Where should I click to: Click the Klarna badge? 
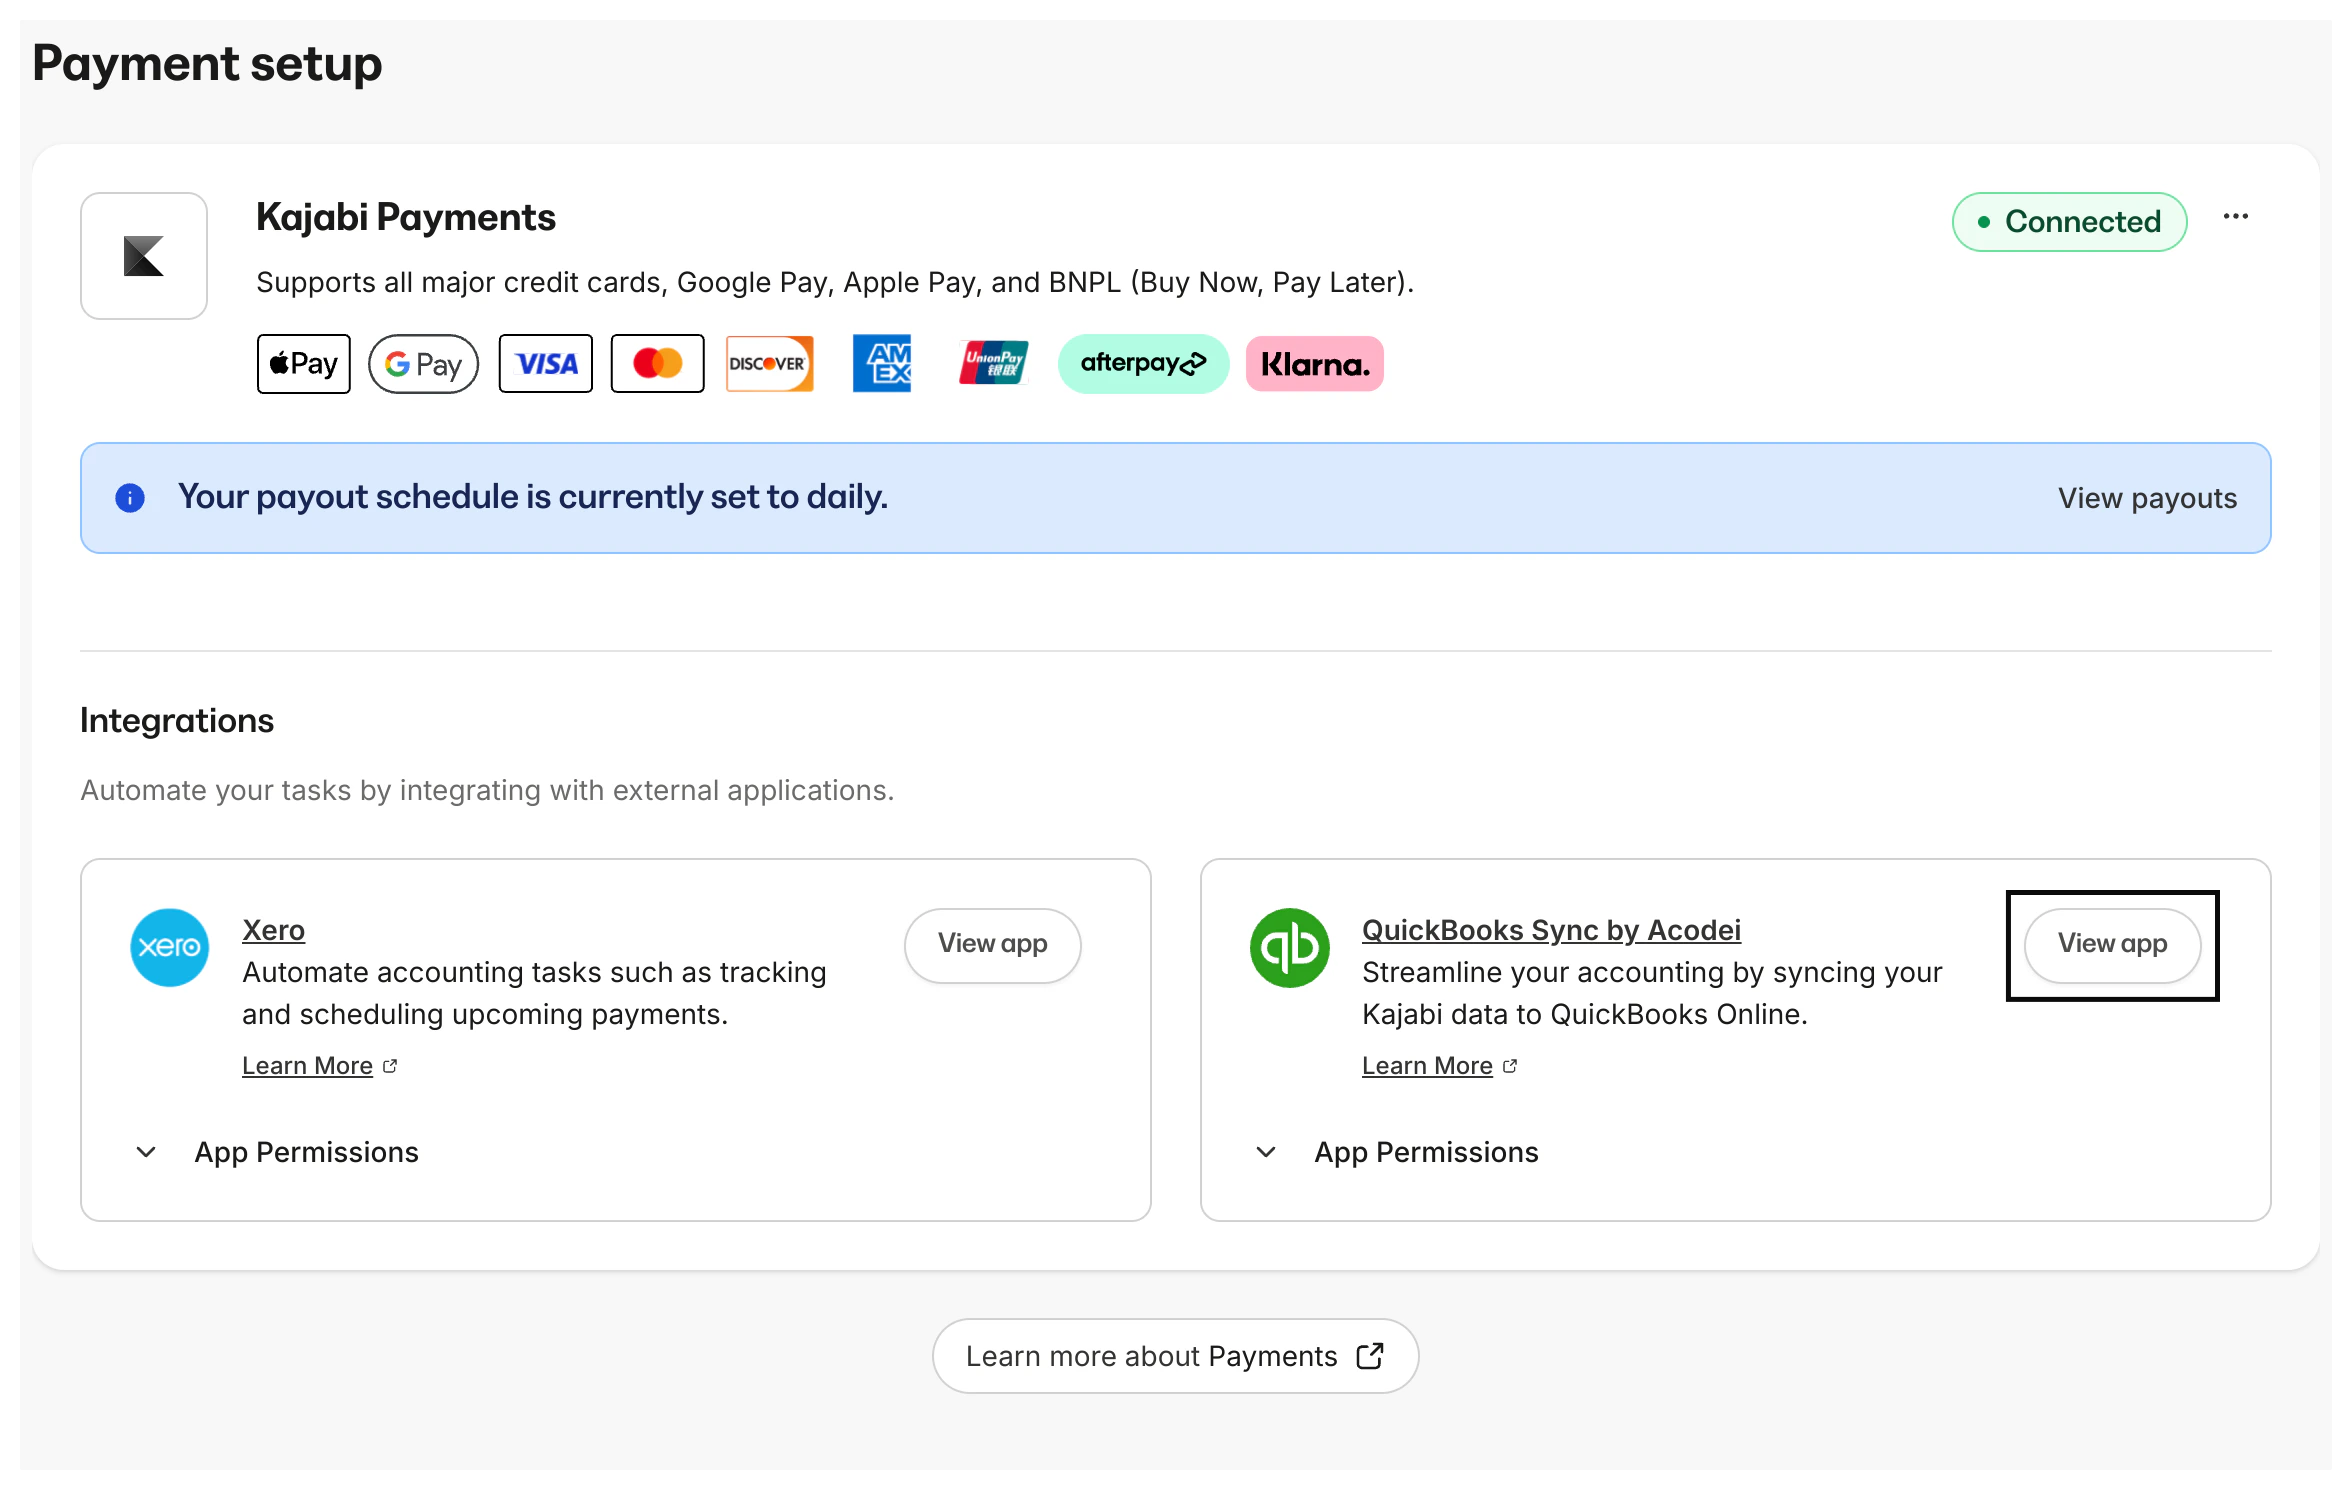(x=1314, y=364)
